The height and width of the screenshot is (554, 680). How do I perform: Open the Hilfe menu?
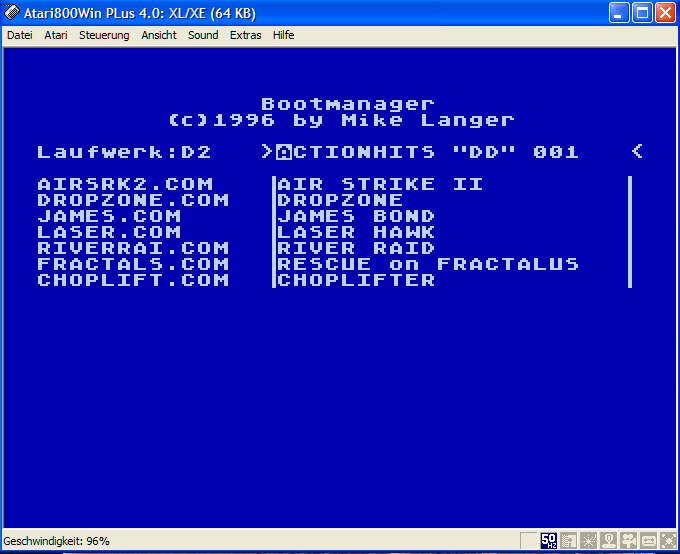(284, 35)
